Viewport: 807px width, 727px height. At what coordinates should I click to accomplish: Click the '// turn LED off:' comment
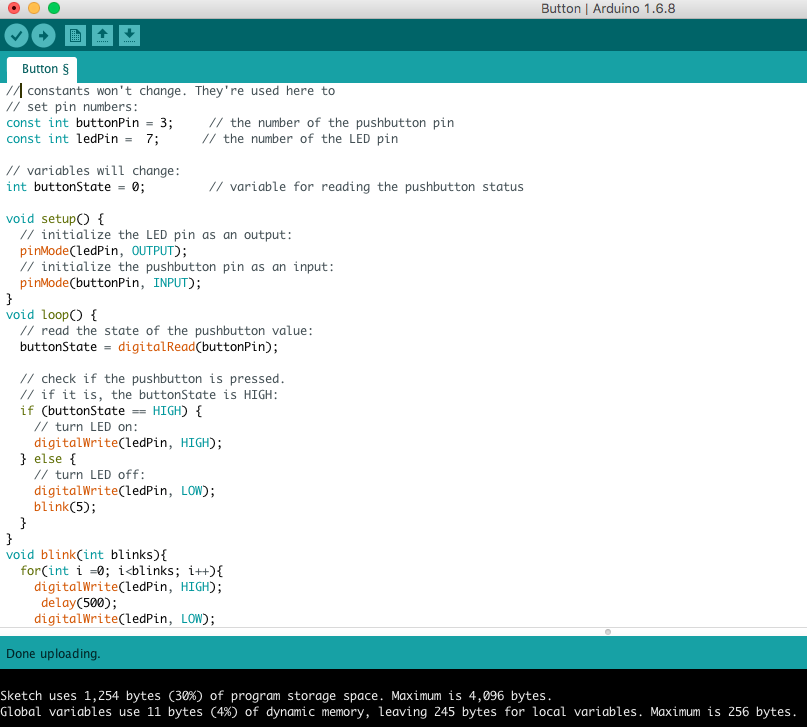[x=90, y=475]
